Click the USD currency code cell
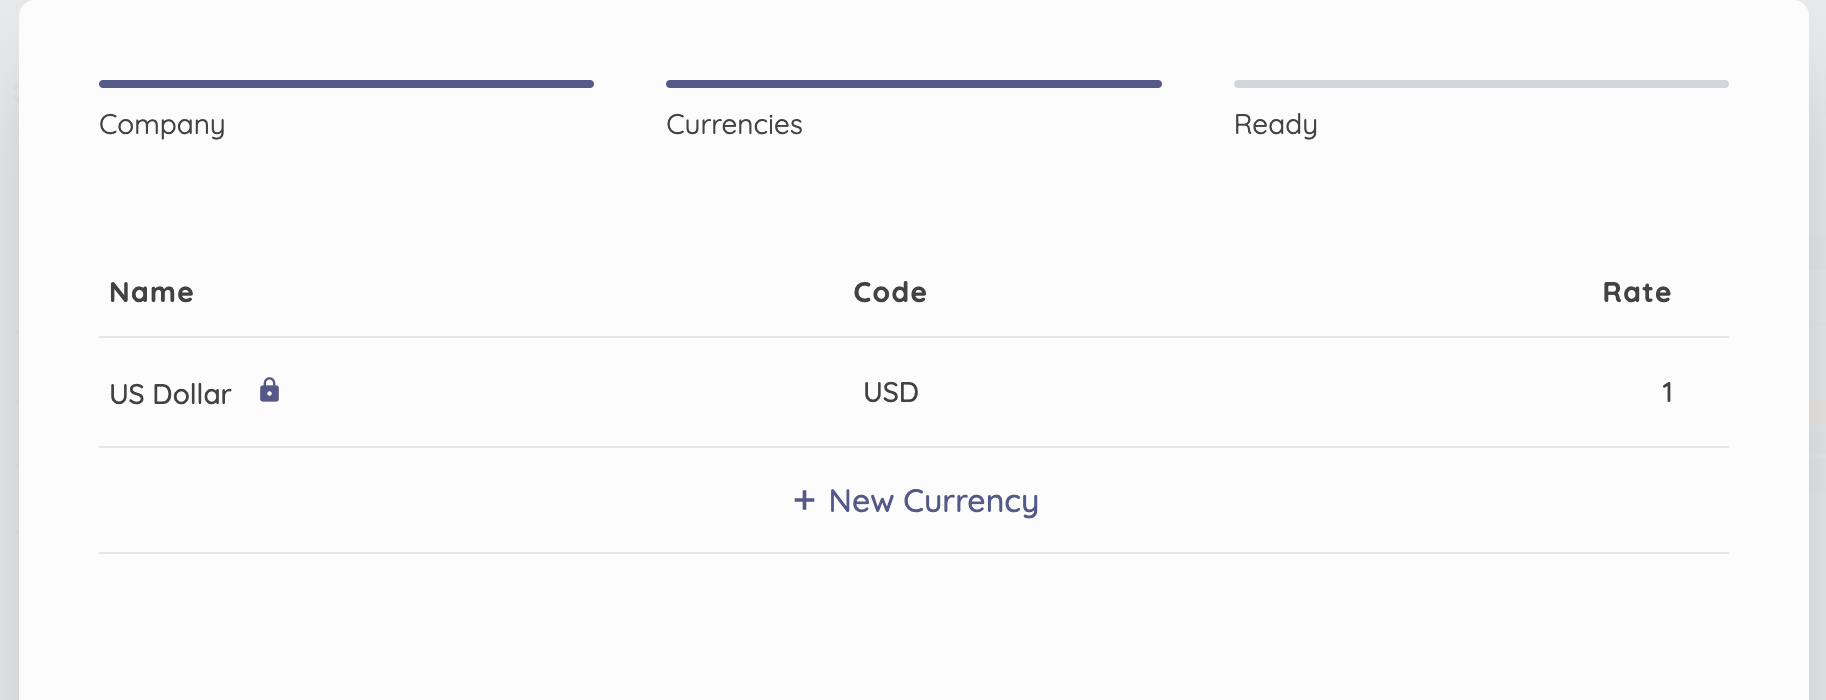 [891, 392]
